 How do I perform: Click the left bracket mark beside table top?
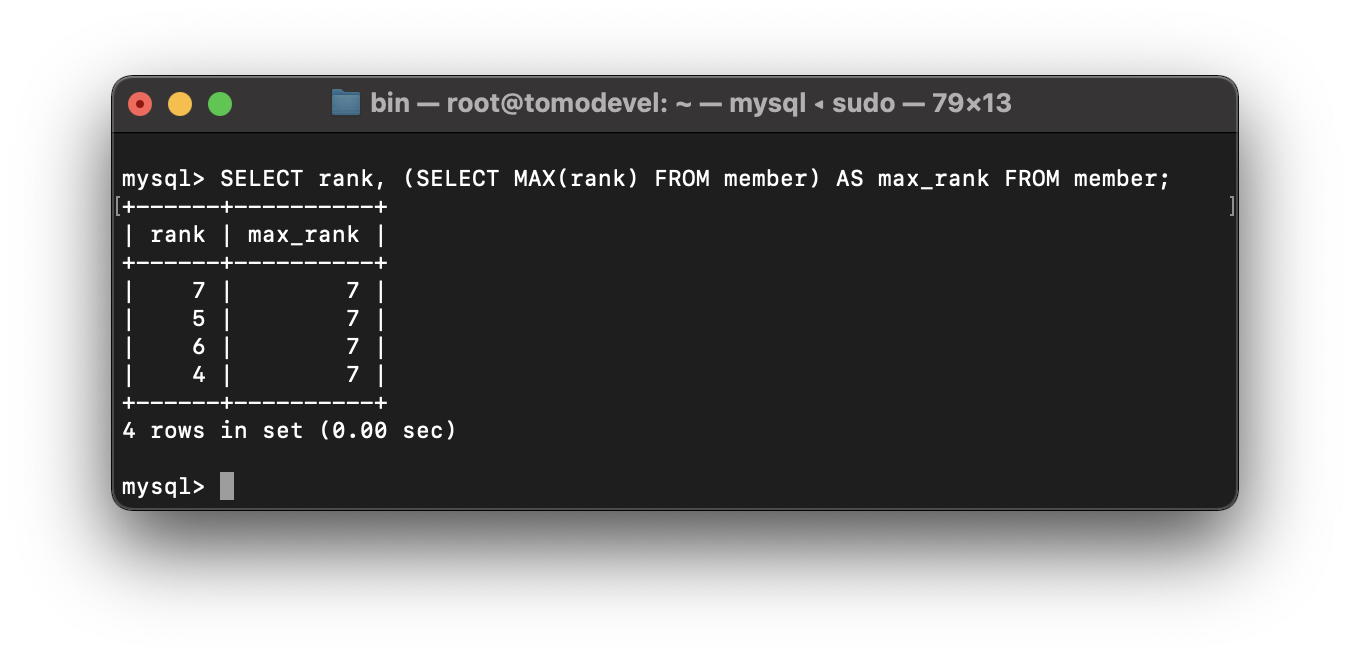pos(118,206)
